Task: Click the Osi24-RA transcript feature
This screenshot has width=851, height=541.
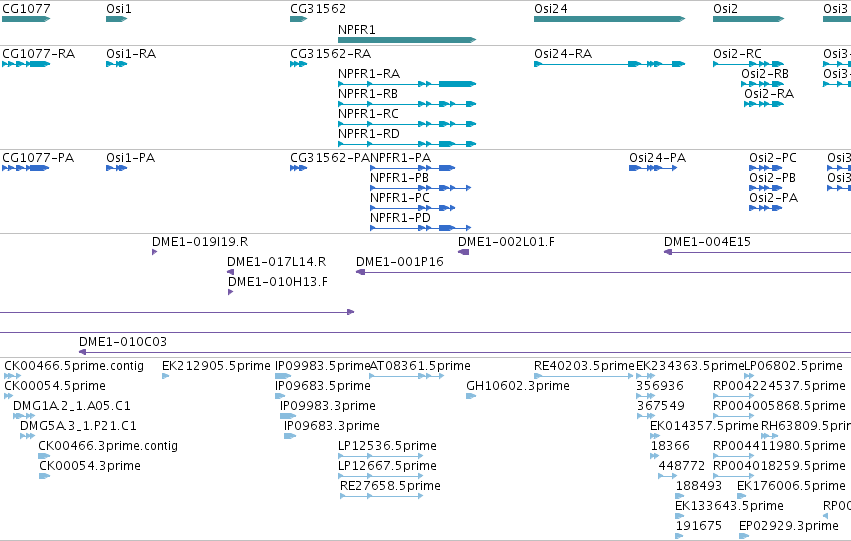Action: coord(609,64)
